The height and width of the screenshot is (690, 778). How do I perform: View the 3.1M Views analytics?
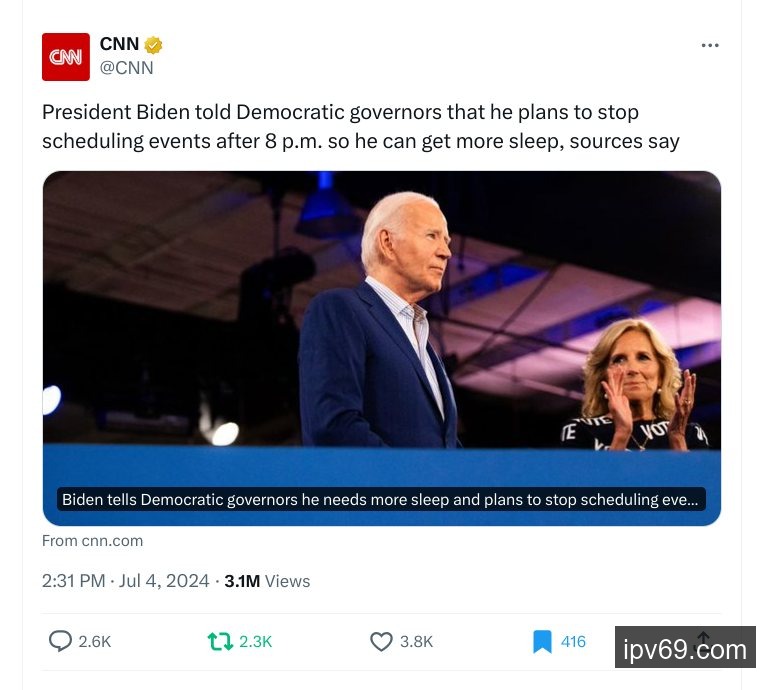tap(267, 581)
